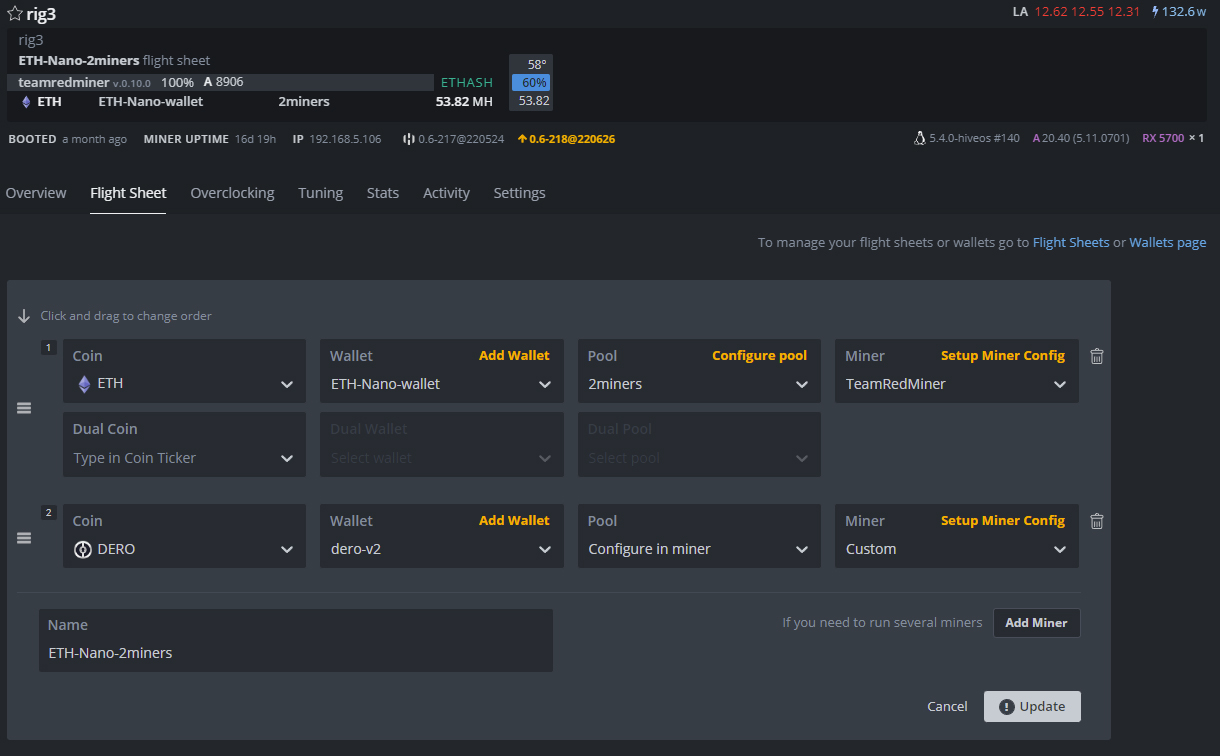
Task: Click the power consumption lightning icon
Action: (x=1156, y=12)
